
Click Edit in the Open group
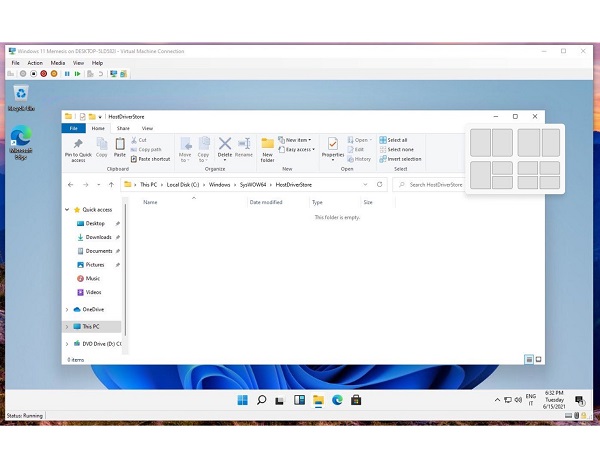(x=355, y=150)
